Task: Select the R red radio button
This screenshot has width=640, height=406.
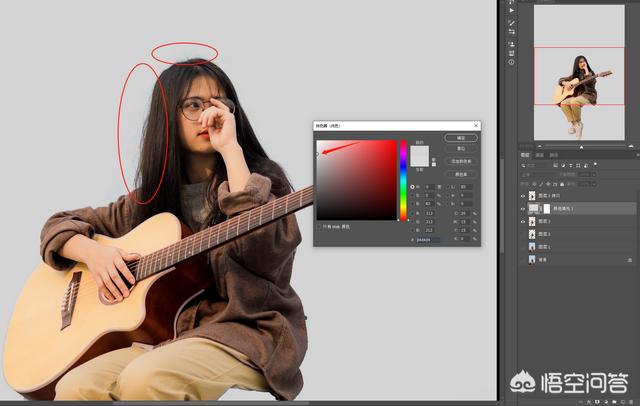Action: pyautogui.click(x=413, y=212)
